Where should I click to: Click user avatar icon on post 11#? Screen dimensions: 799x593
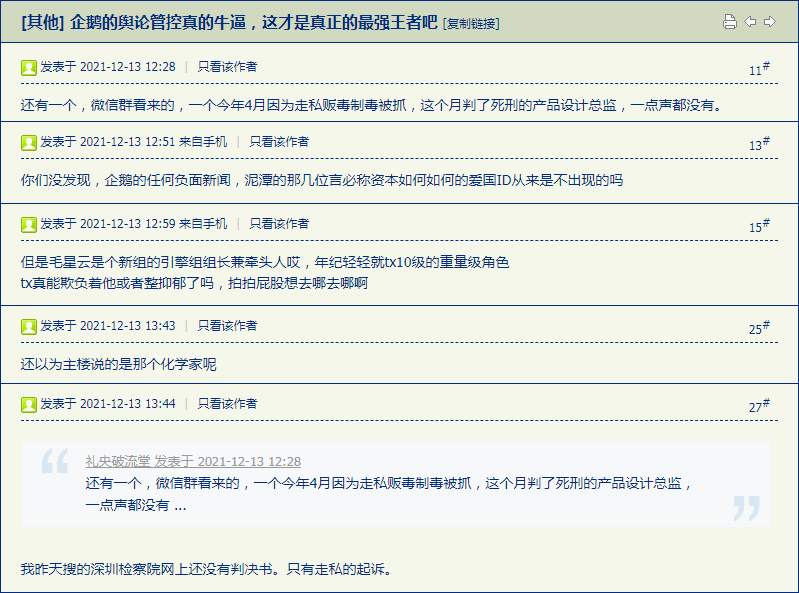29,67
